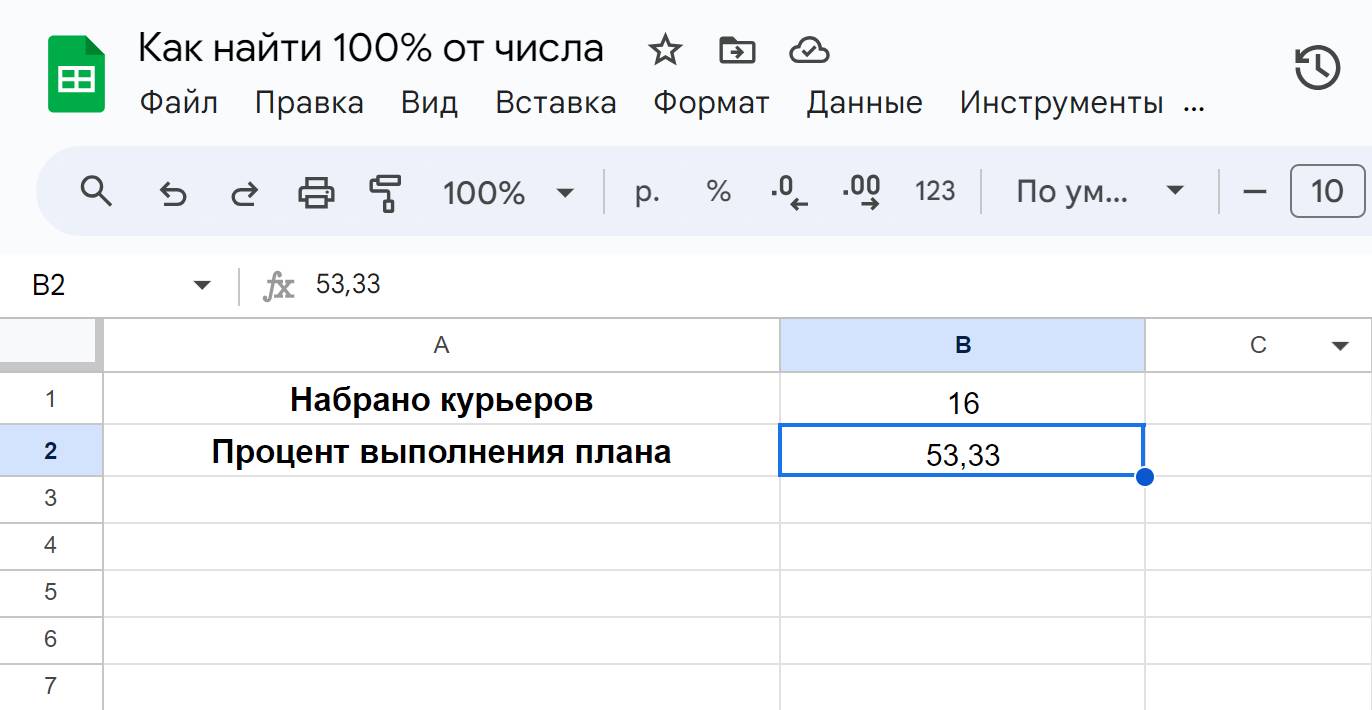Print the spreadsheet
Screen dimensions: 1372x710
316,191
